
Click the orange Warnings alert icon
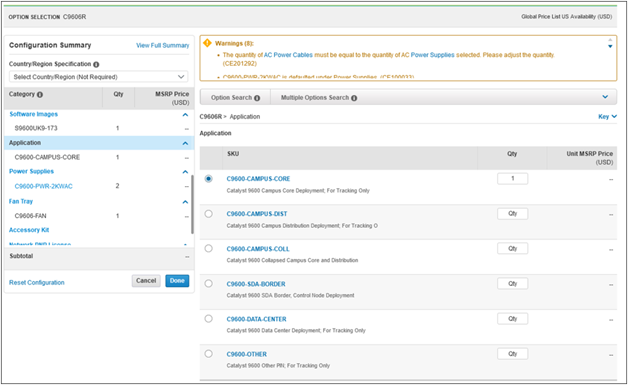pos(207,43)
